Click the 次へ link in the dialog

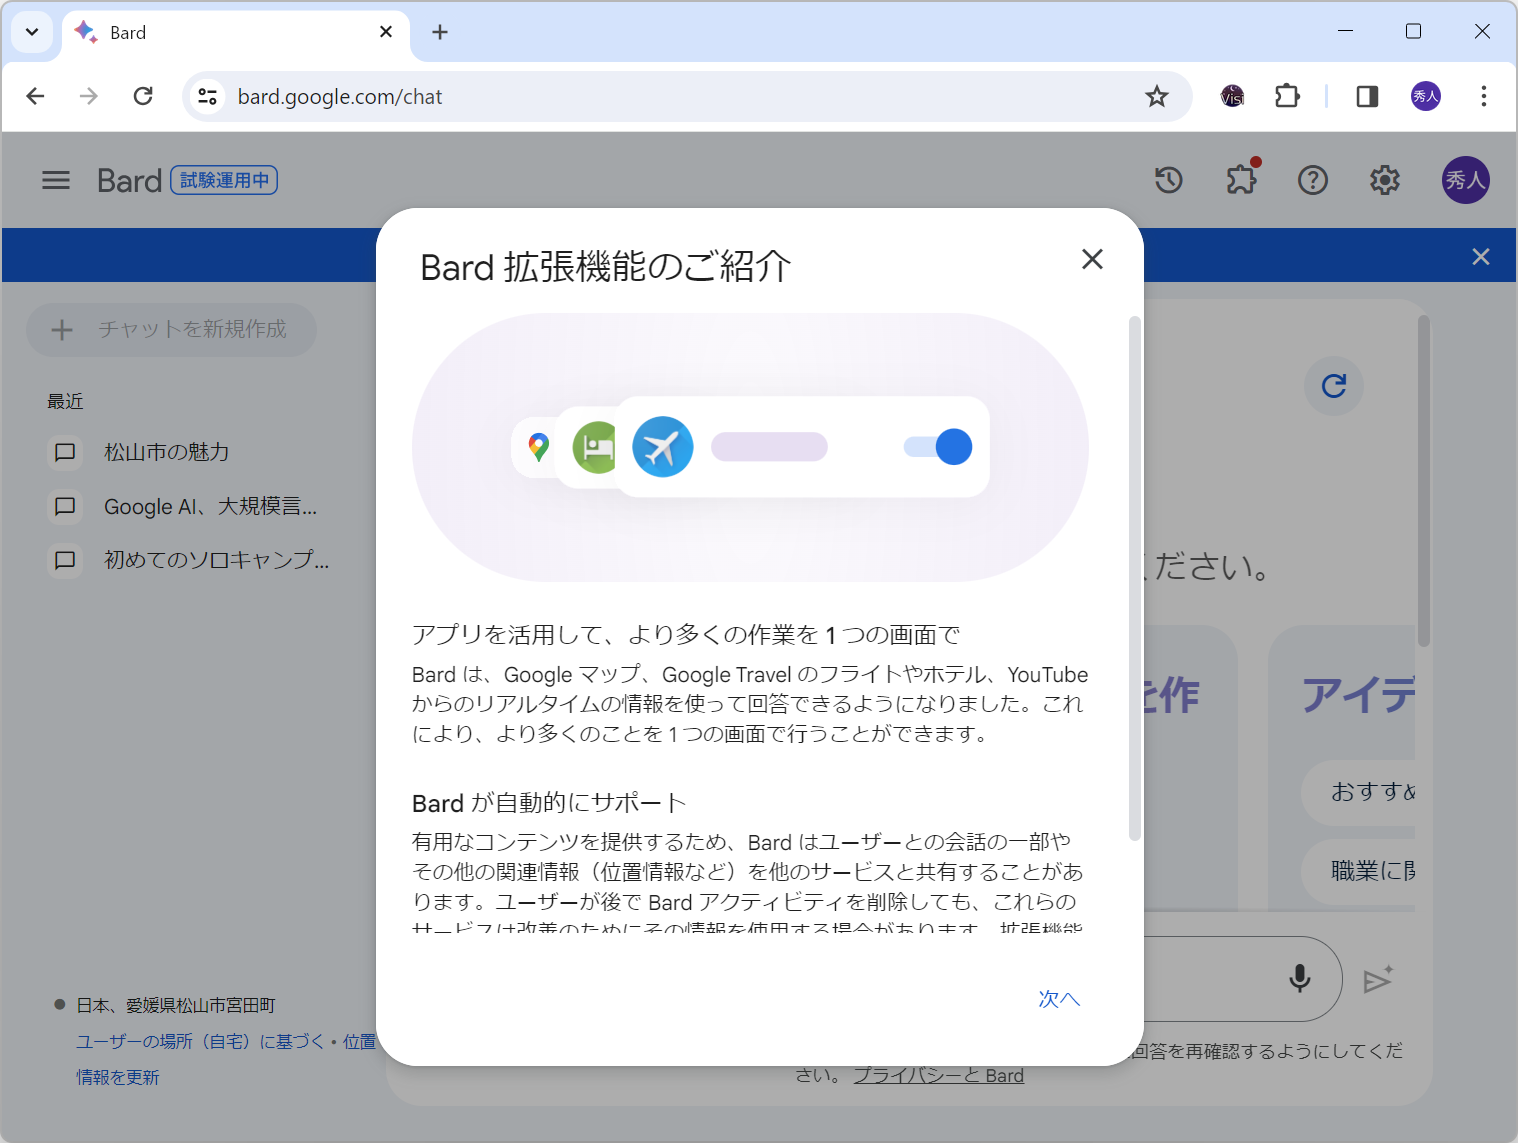[1058, 999]
